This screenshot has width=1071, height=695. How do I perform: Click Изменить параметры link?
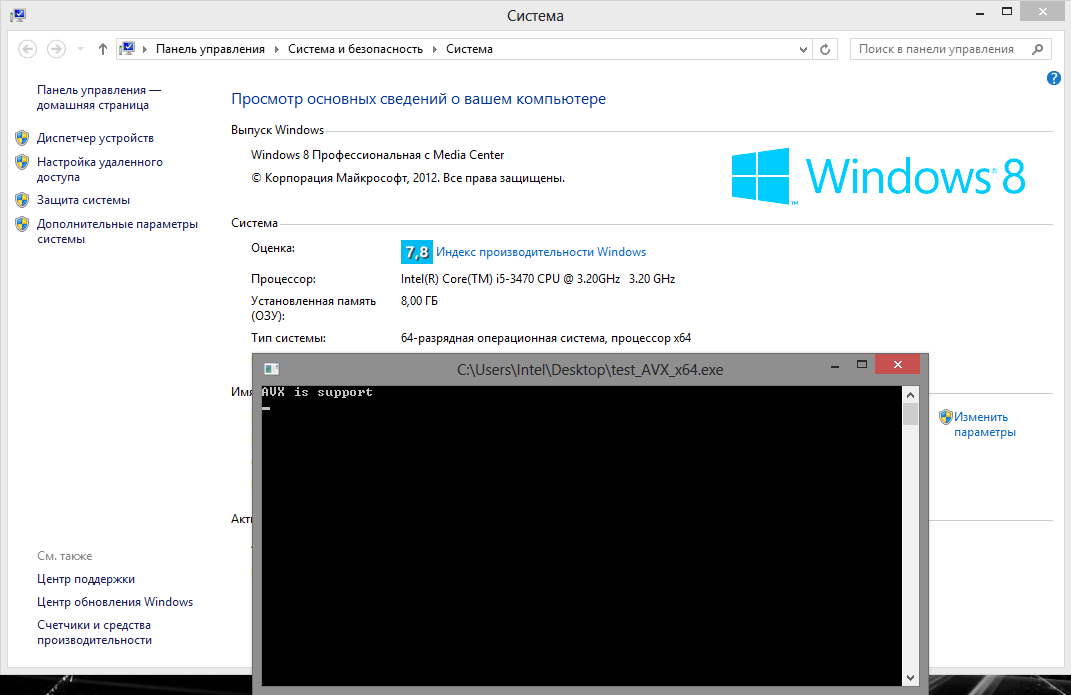984,425
